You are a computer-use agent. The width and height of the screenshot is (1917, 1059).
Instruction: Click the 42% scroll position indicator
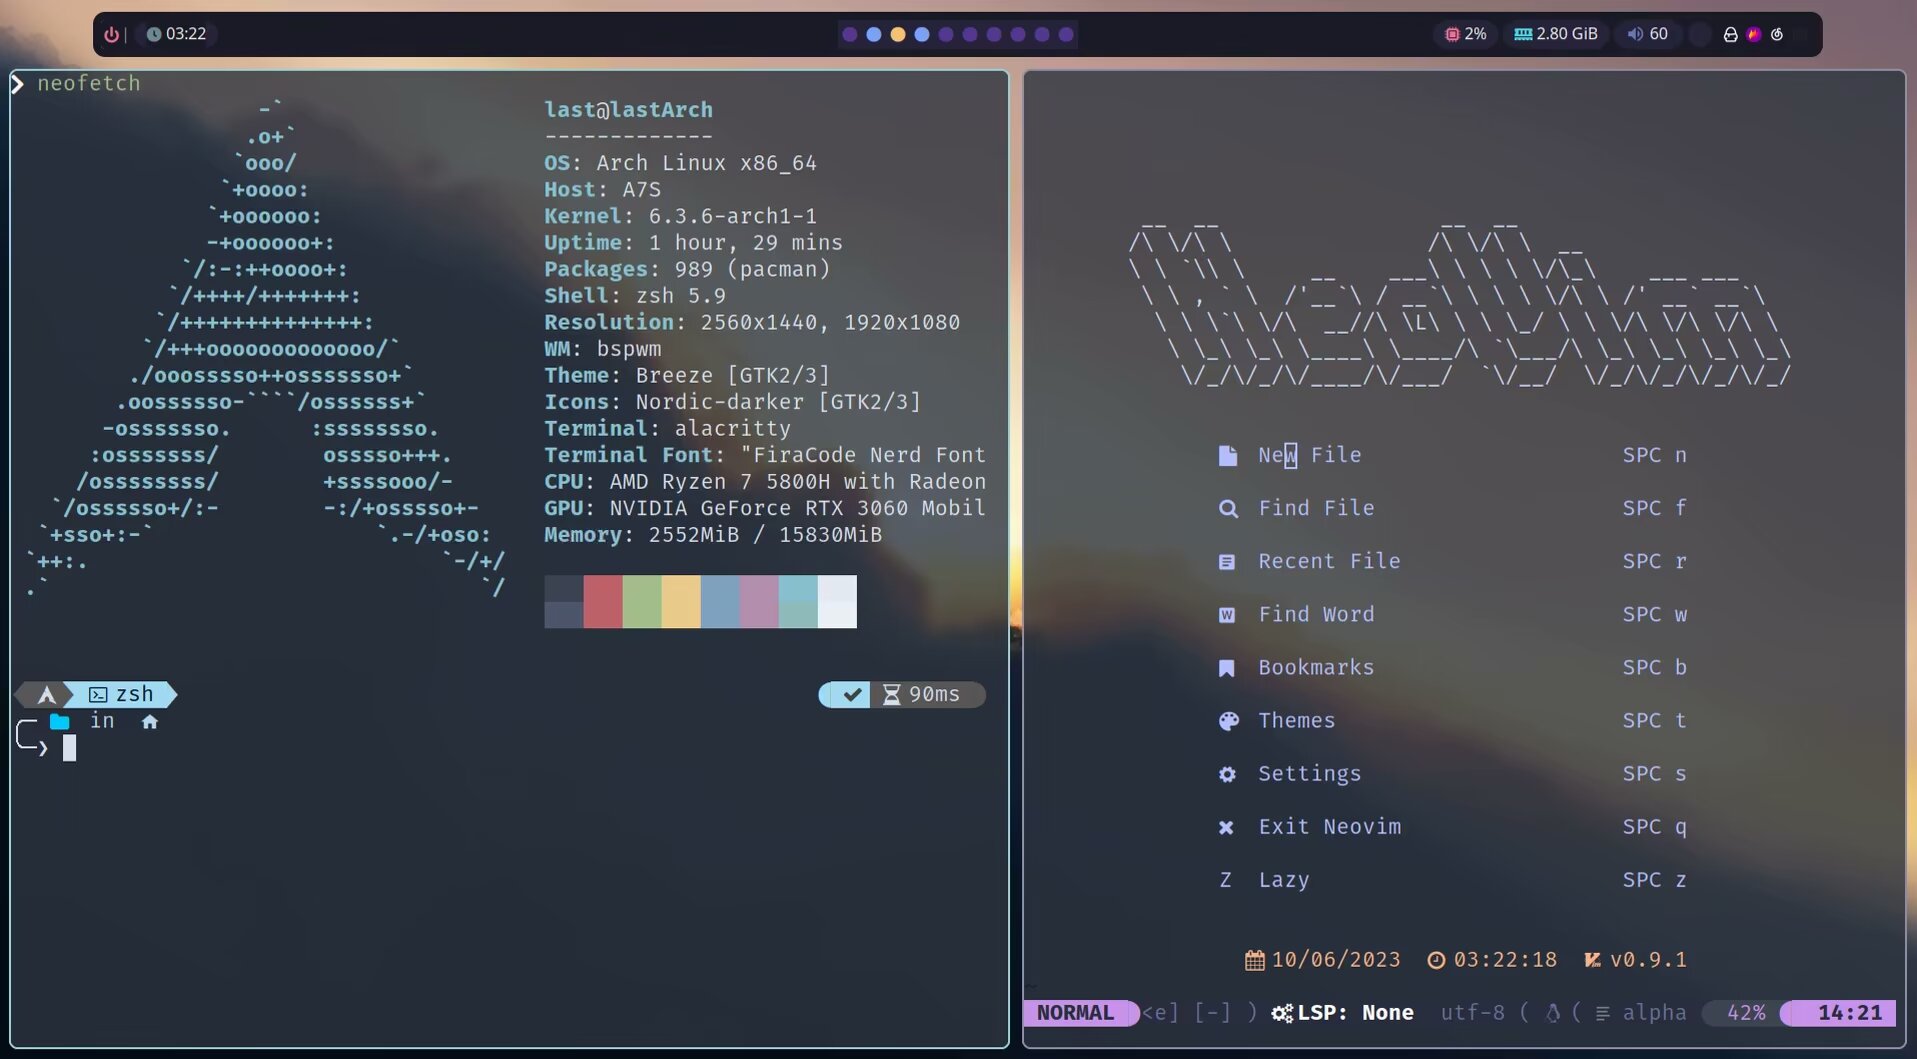(x=1745, y=1013)
